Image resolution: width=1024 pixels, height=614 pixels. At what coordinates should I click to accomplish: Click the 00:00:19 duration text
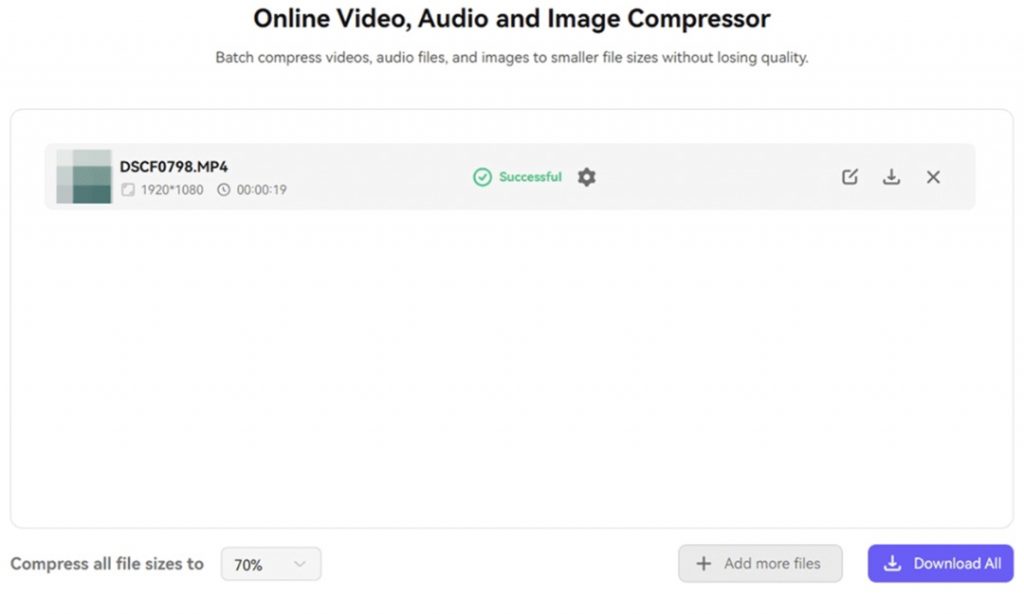coord(262,190)
